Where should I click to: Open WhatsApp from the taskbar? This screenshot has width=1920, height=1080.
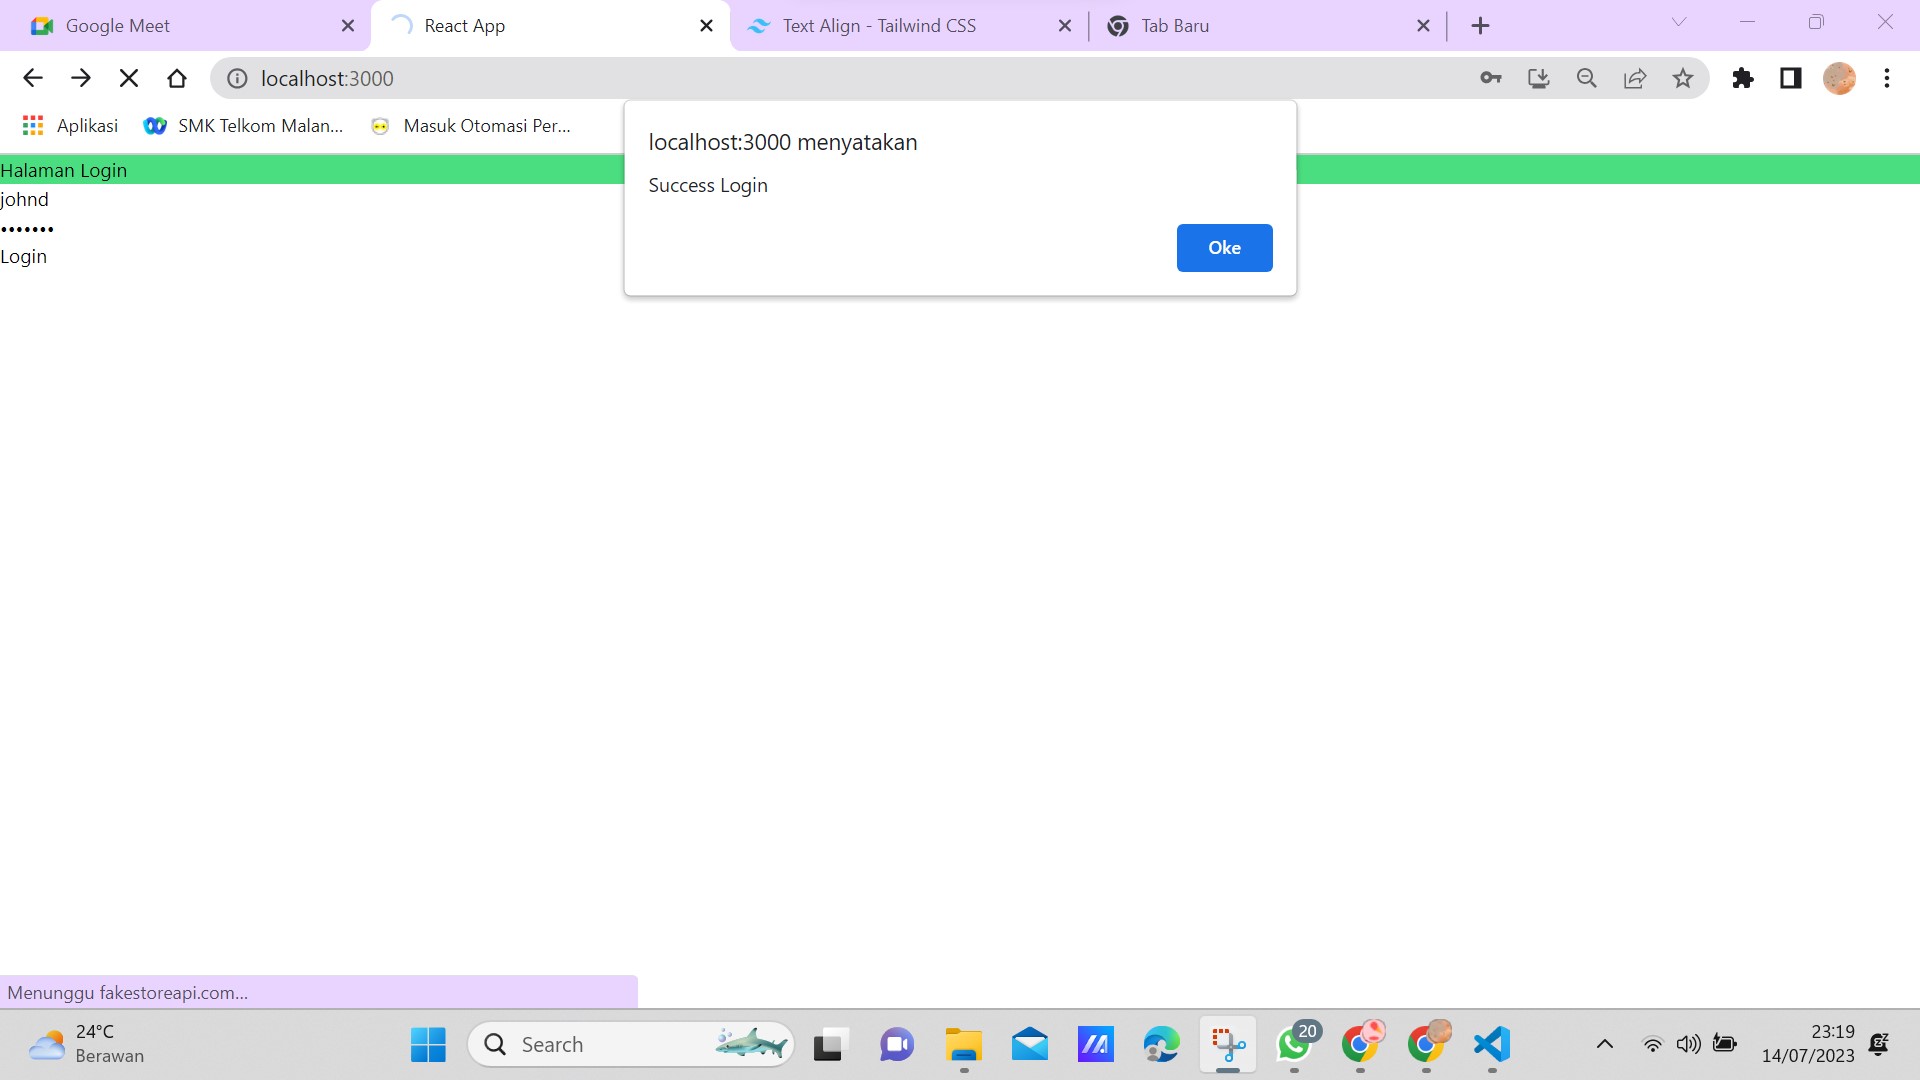[x=1294, y=1043]
